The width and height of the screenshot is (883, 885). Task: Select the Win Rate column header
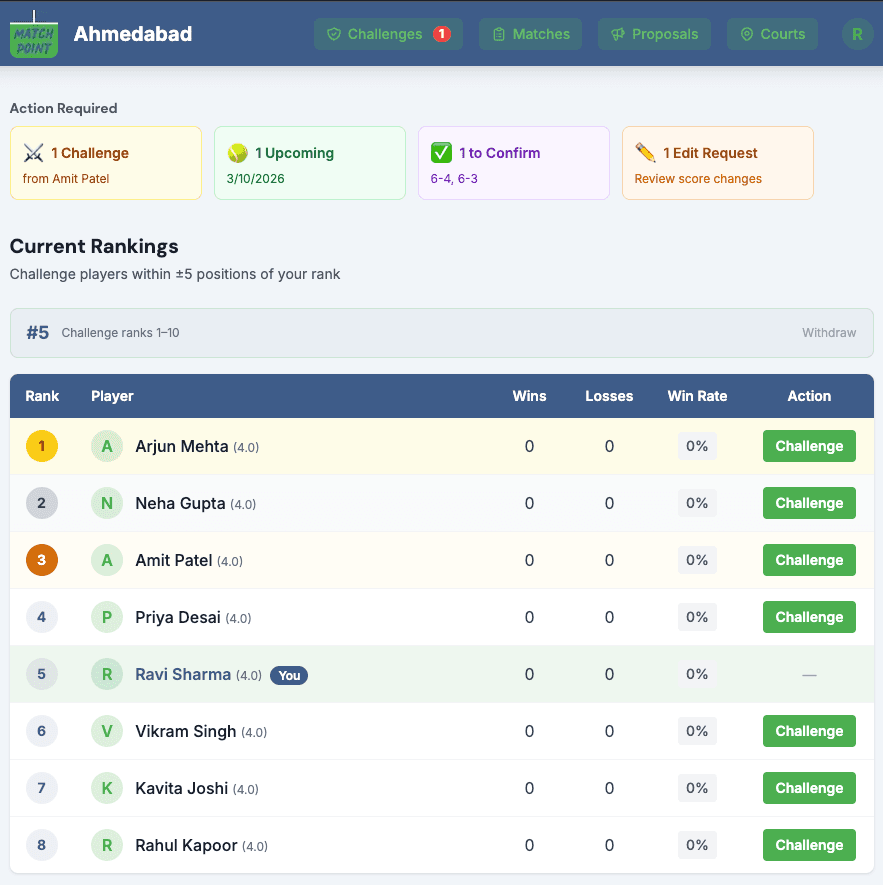(x=697, y=396)
